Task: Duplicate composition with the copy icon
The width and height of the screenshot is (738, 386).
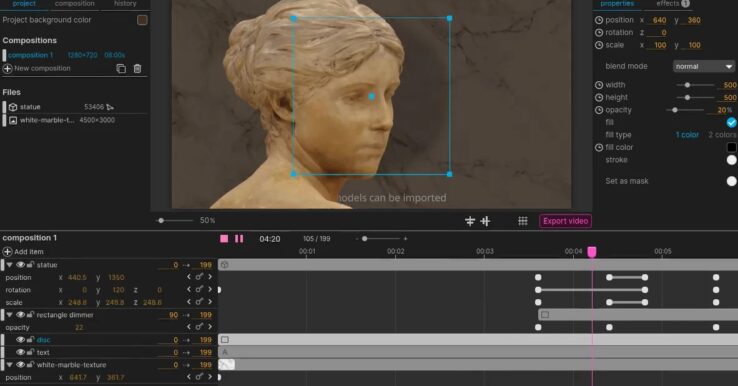Action: [121, 69]
